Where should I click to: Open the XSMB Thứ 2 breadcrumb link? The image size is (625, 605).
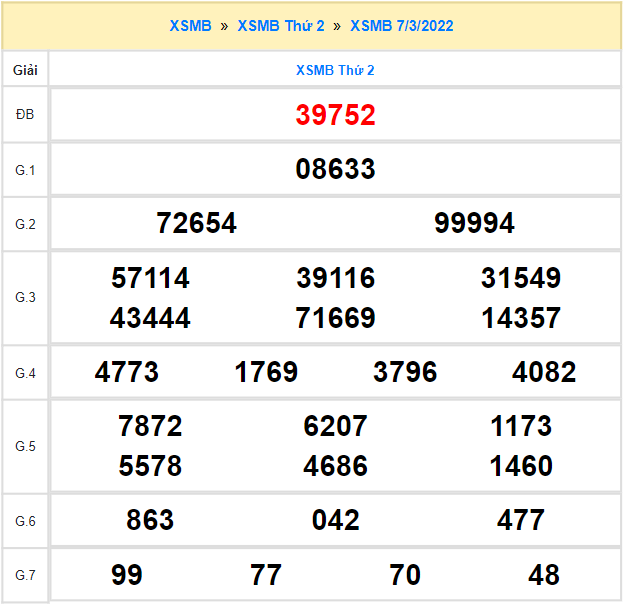(281, 26)
